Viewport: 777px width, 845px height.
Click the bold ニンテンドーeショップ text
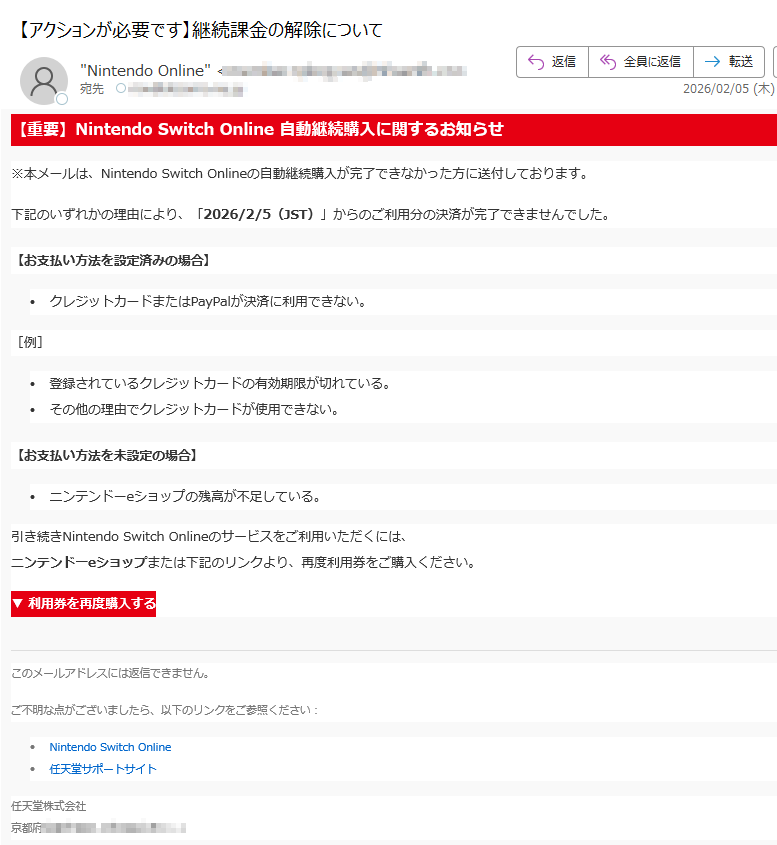coord(78,562)
